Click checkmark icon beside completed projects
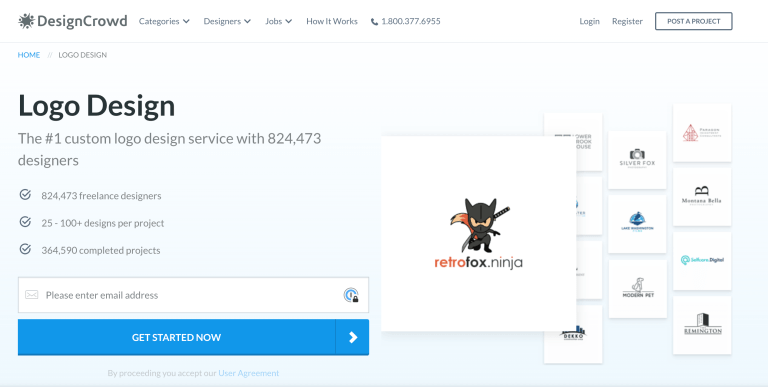The image size is (768, 387). coord(25,250)
